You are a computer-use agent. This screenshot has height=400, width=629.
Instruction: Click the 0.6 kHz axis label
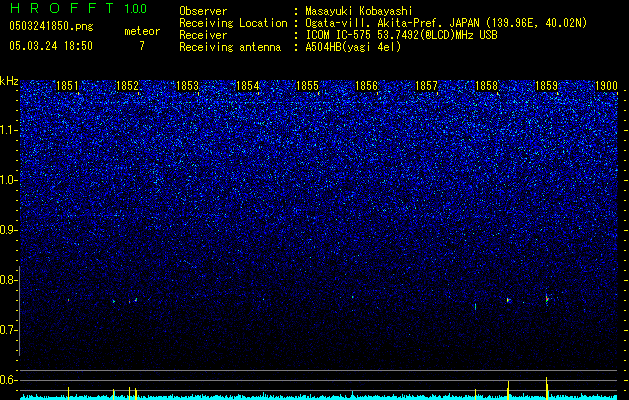(9, 380)
